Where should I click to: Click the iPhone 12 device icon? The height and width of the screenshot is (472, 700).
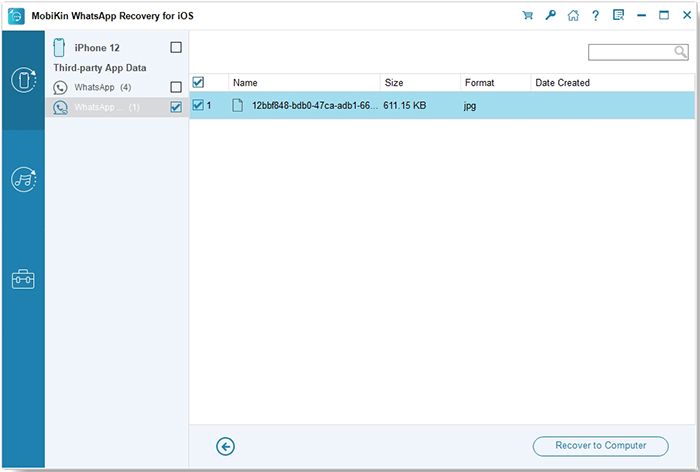pos(59,47)
